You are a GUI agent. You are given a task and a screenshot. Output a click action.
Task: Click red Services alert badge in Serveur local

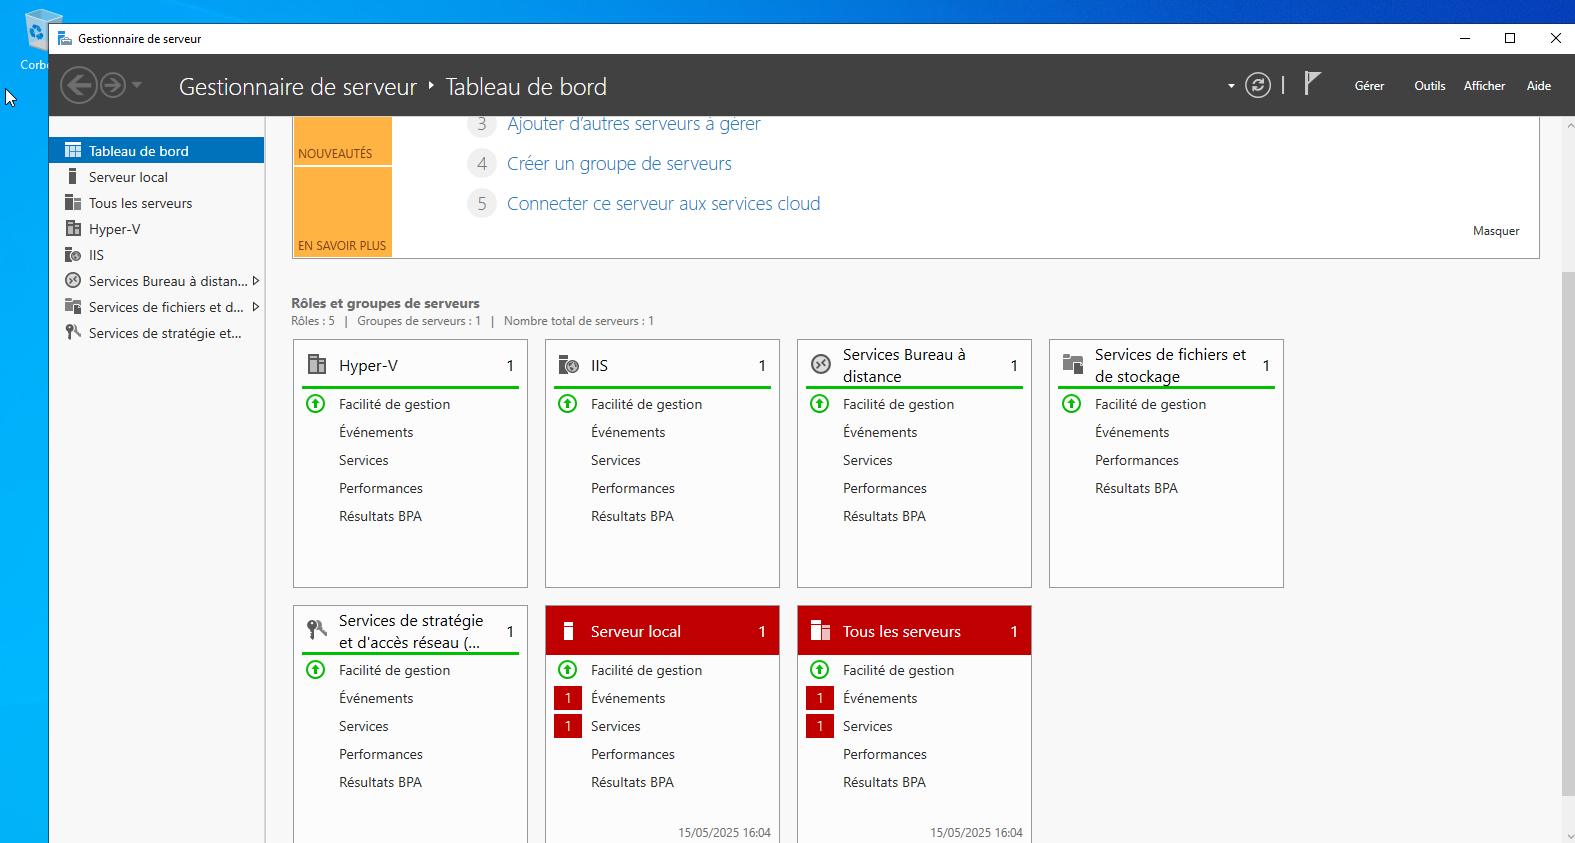point(568,726)
